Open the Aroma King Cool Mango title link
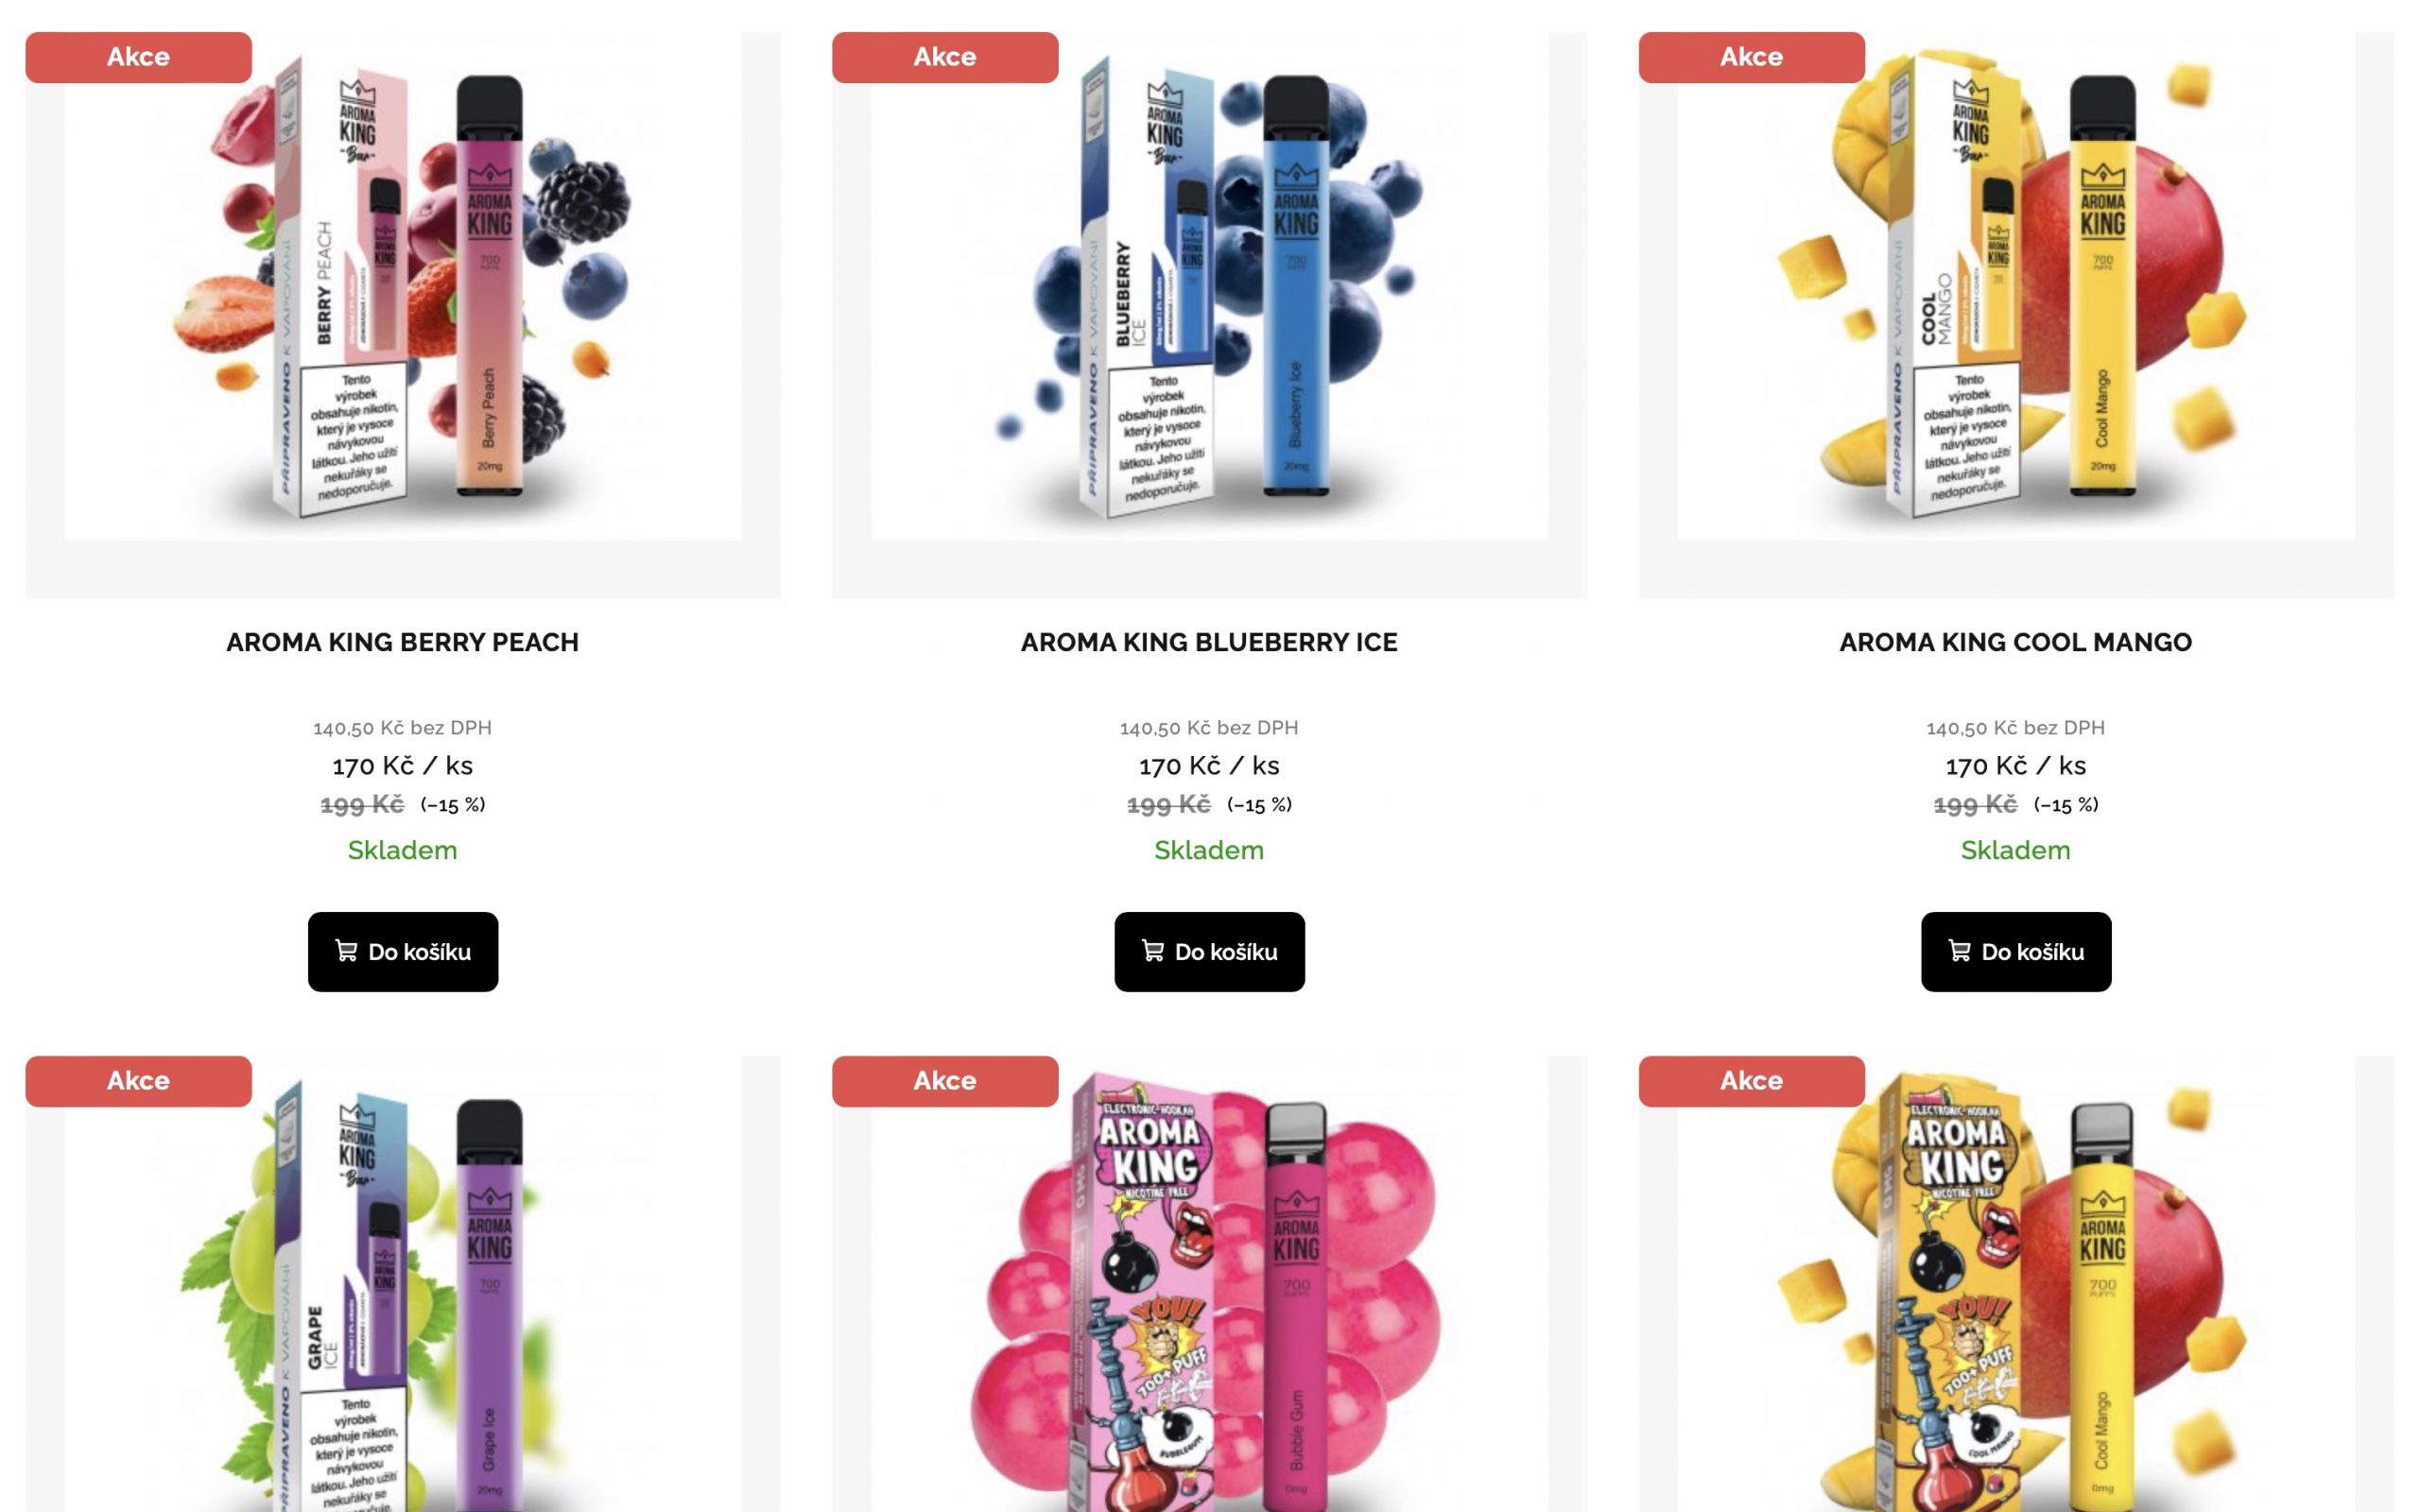This screenshot has width=2420, height=1512. click(x=2015, y=642)
